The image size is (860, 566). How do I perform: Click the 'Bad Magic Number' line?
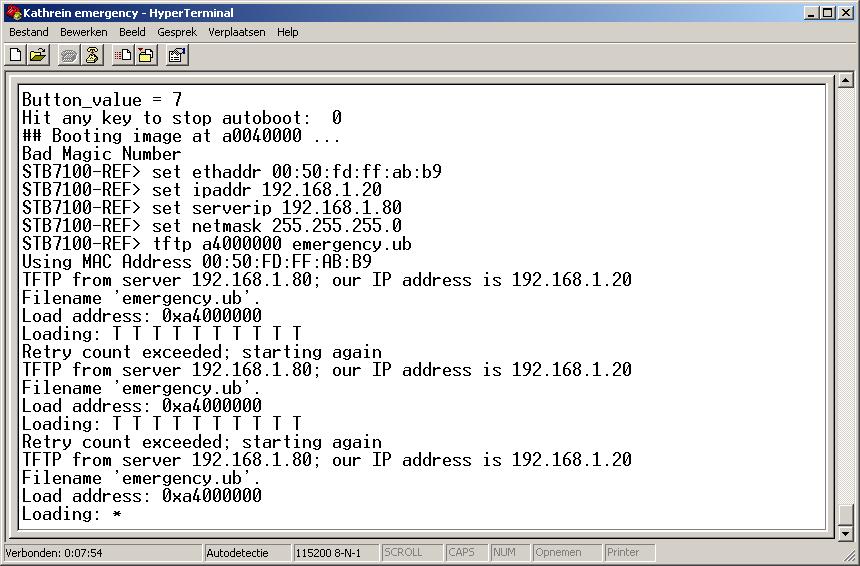(101, 154)
